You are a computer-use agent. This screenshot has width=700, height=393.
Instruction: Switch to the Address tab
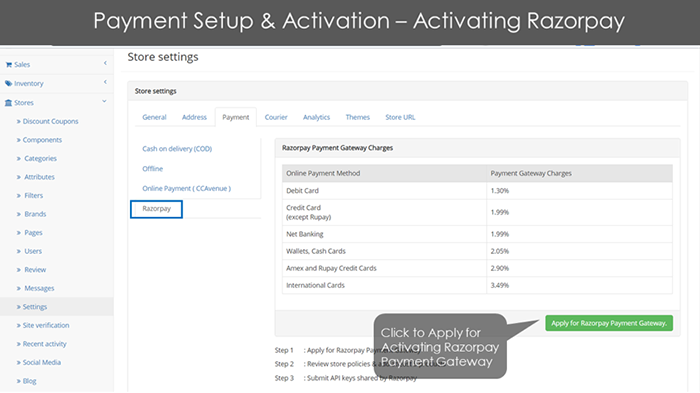(194, 117)
